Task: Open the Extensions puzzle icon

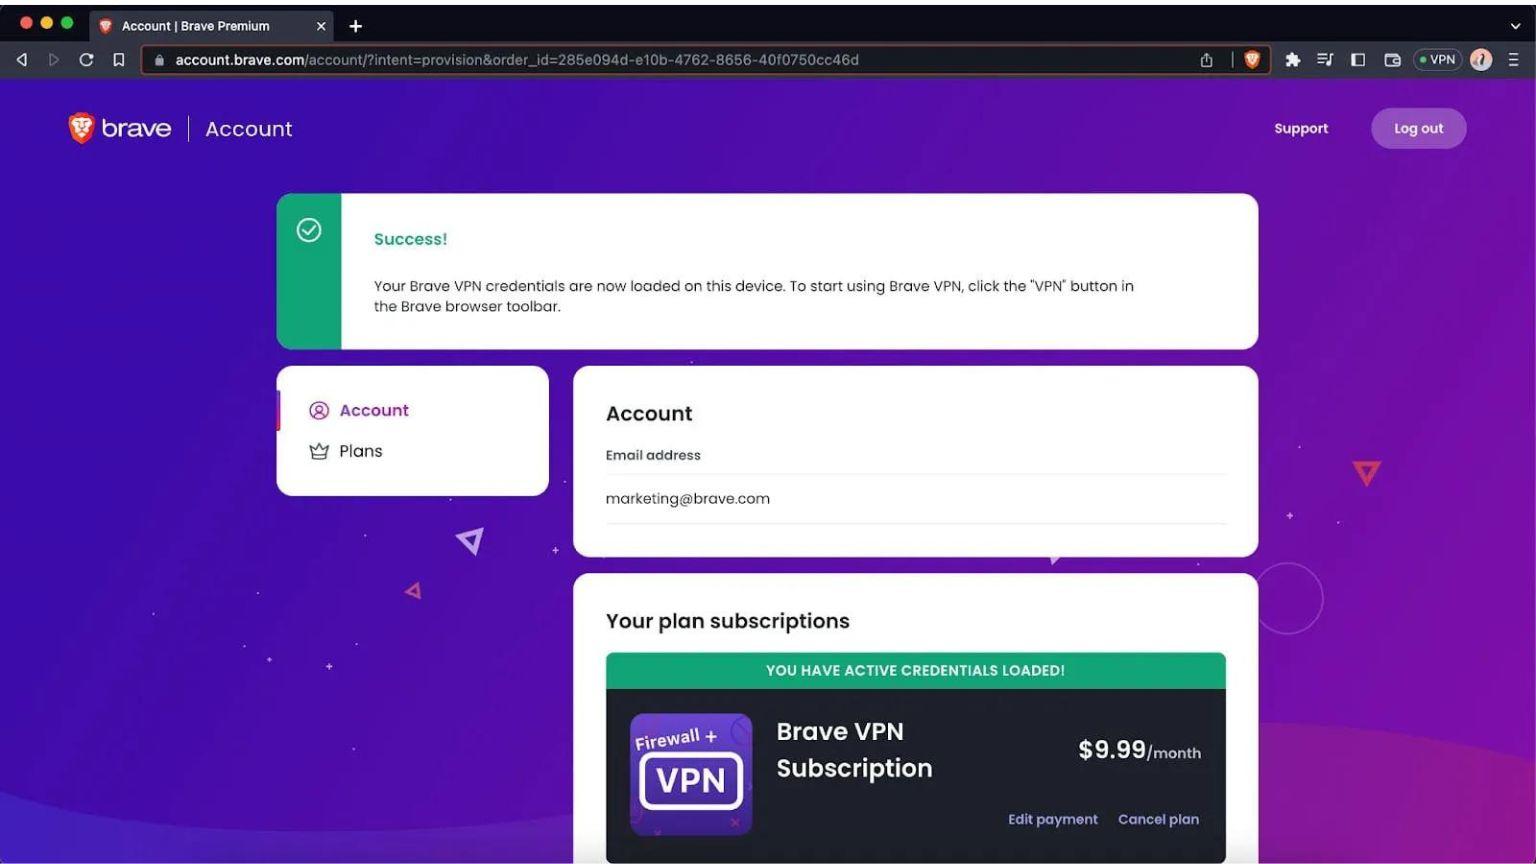Action: coord(1292,60)
